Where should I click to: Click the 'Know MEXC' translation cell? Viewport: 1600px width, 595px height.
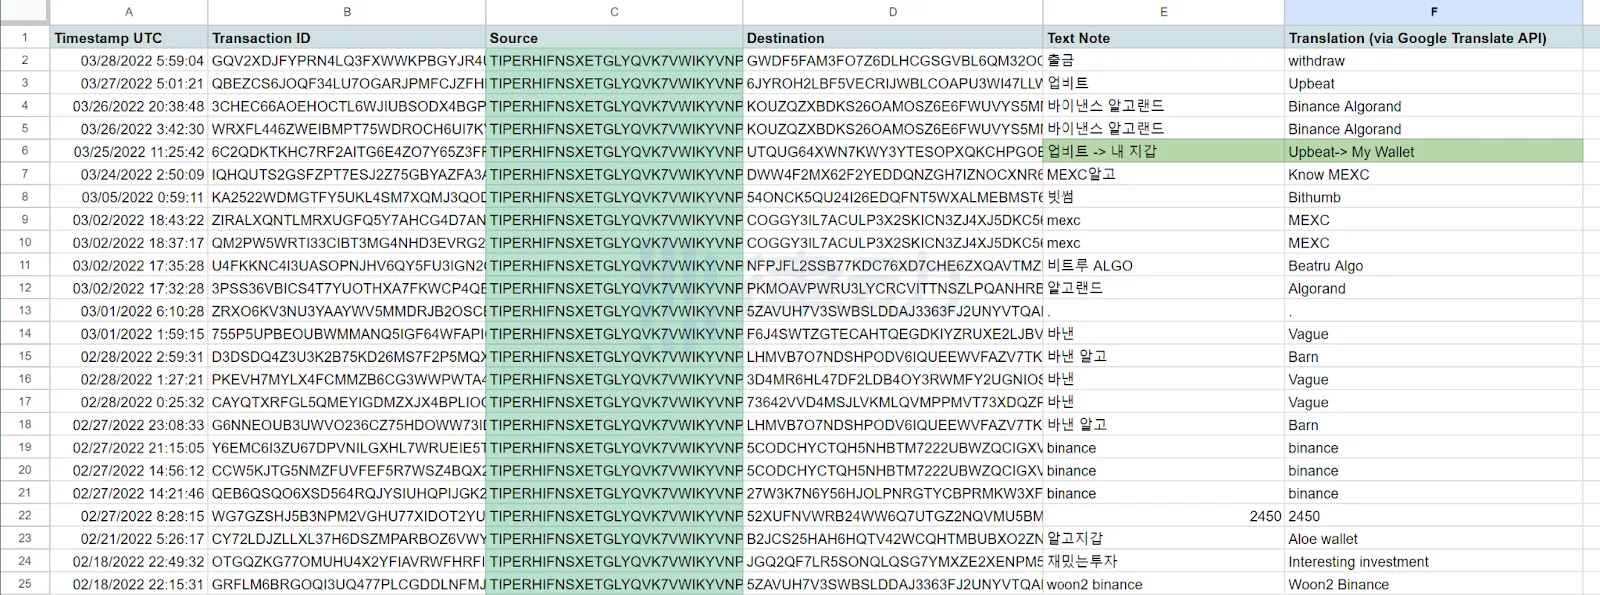(1433, 175)
